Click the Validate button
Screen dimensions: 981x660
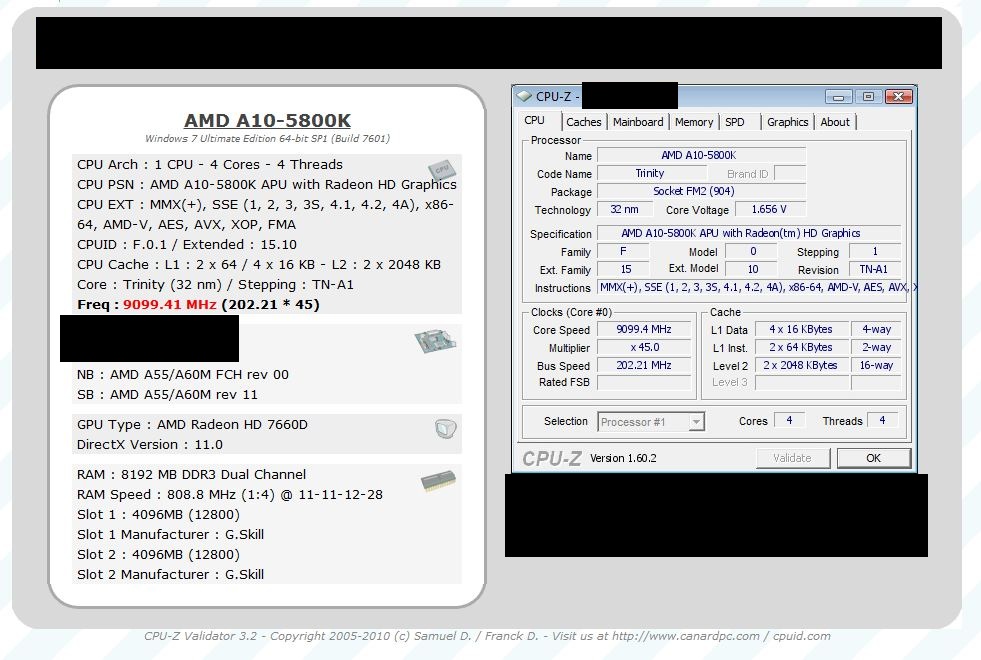(x=792, y=458)
